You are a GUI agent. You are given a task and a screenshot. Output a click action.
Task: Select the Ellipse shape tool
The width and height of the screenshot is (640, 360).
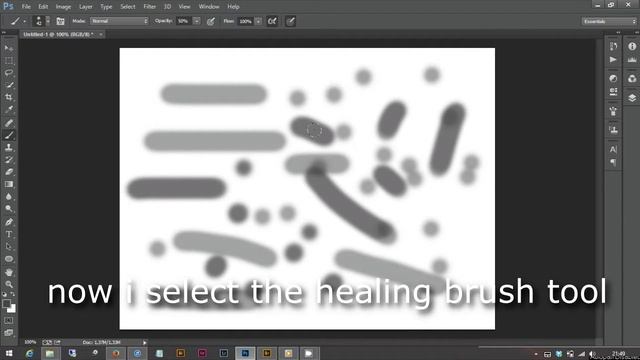[9, 259]
